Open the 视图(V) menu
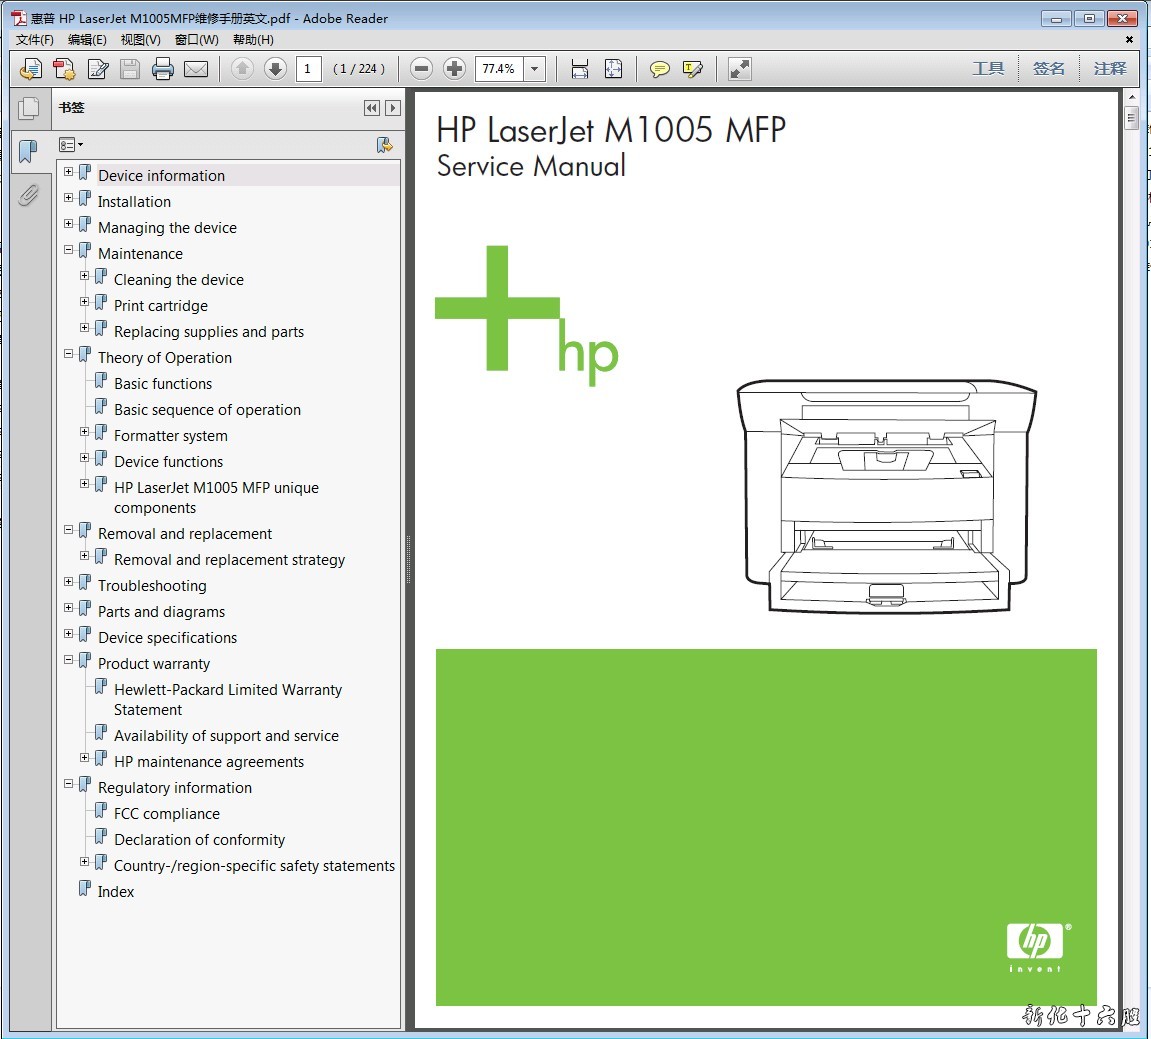The image size is (1151, 1039). [x=140, y=40]
